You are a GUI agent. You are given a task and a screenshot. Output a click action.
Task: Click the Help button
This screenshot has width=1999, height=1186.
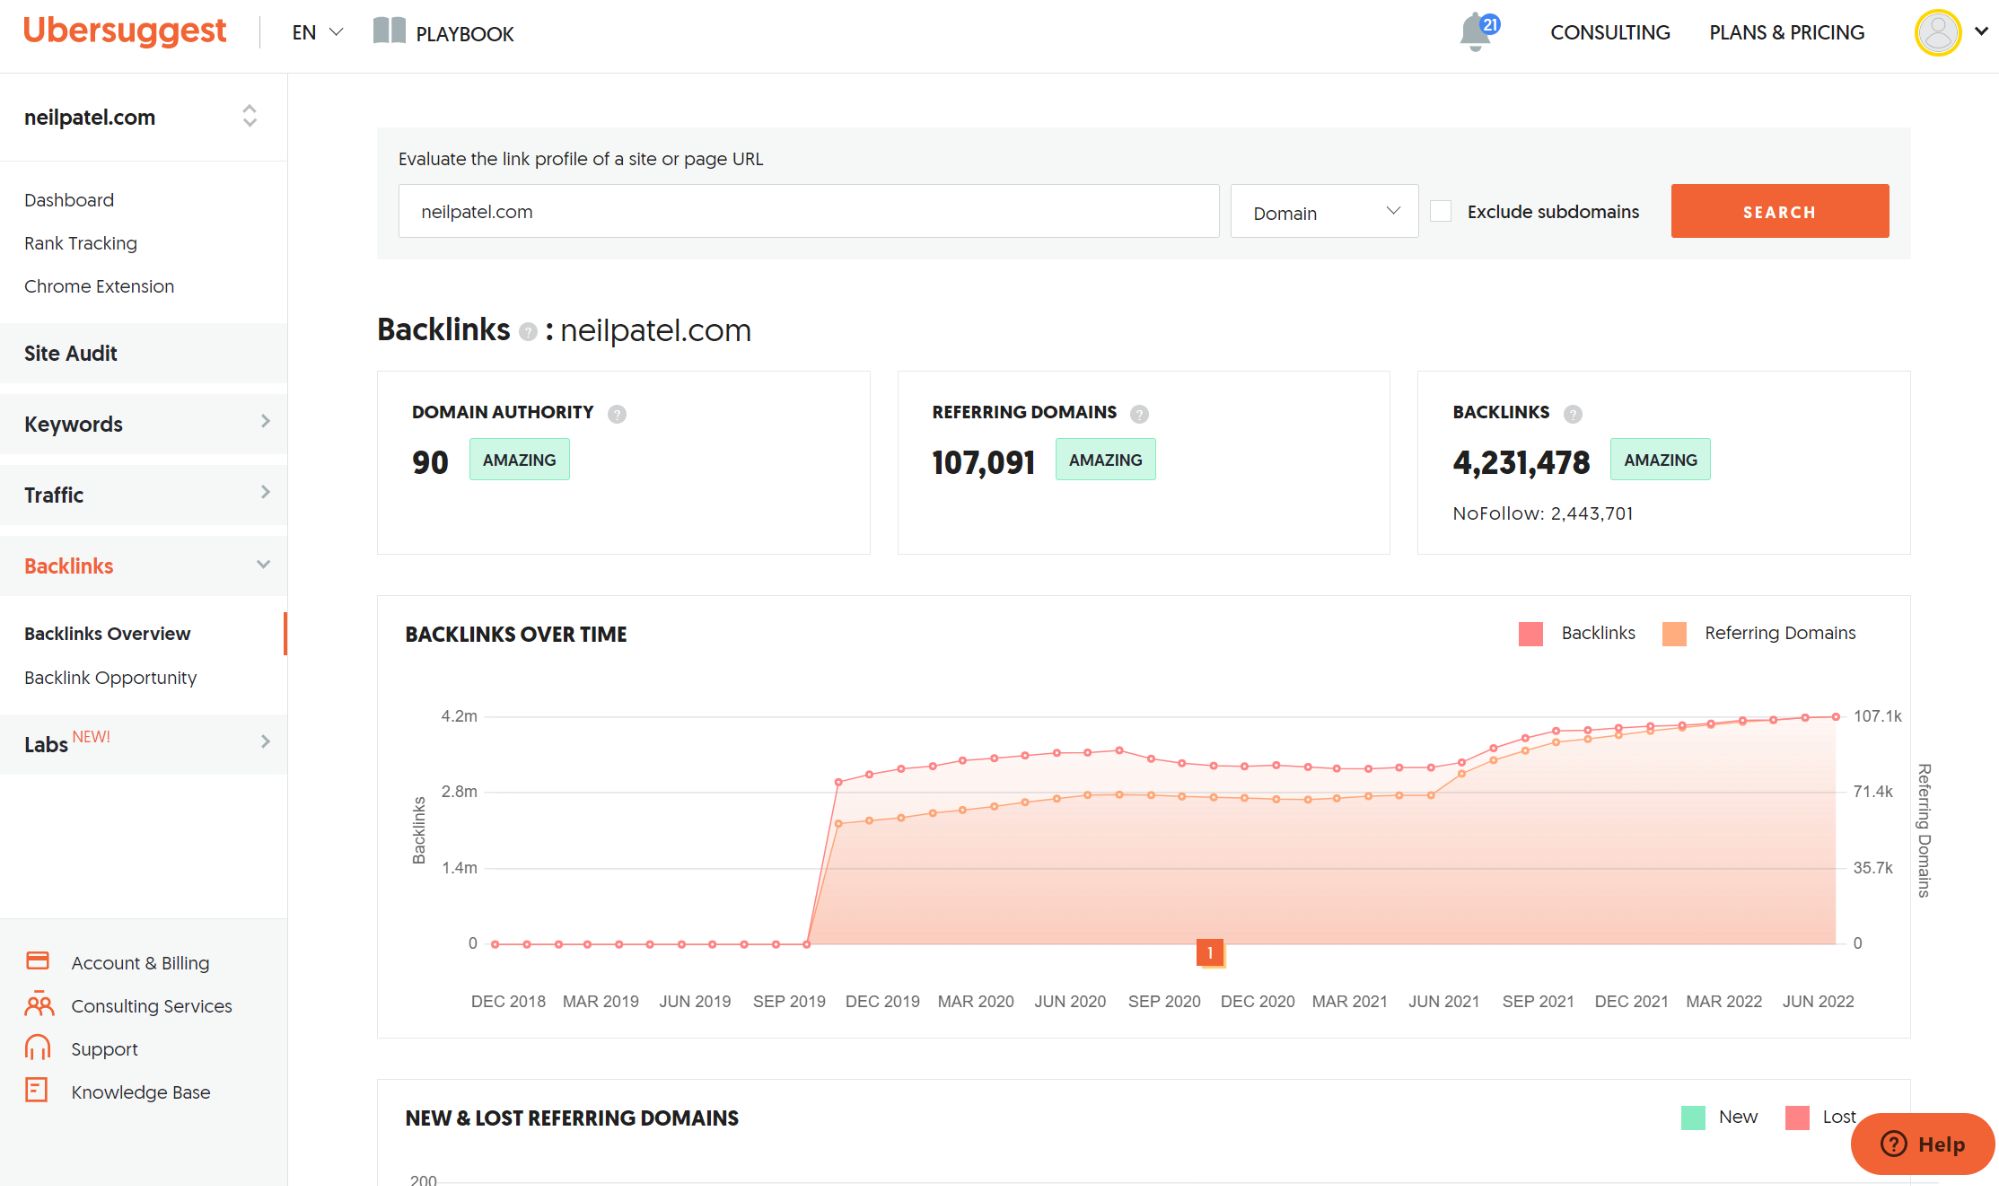point(1921,1144)
